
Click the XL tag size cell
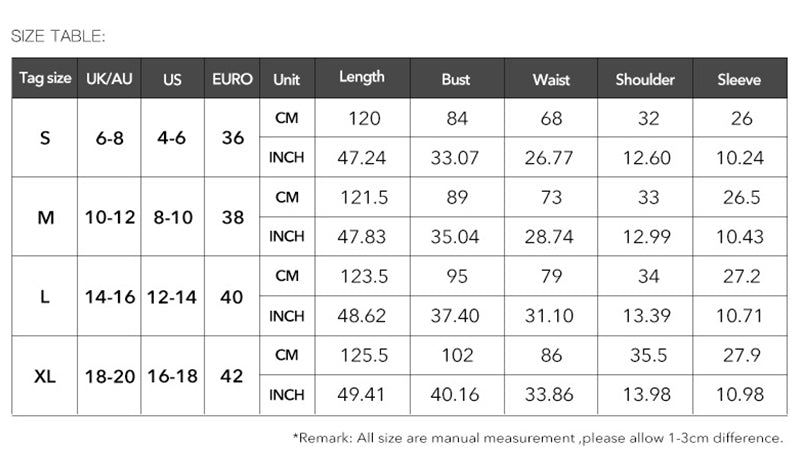click(x=45, y=376)
